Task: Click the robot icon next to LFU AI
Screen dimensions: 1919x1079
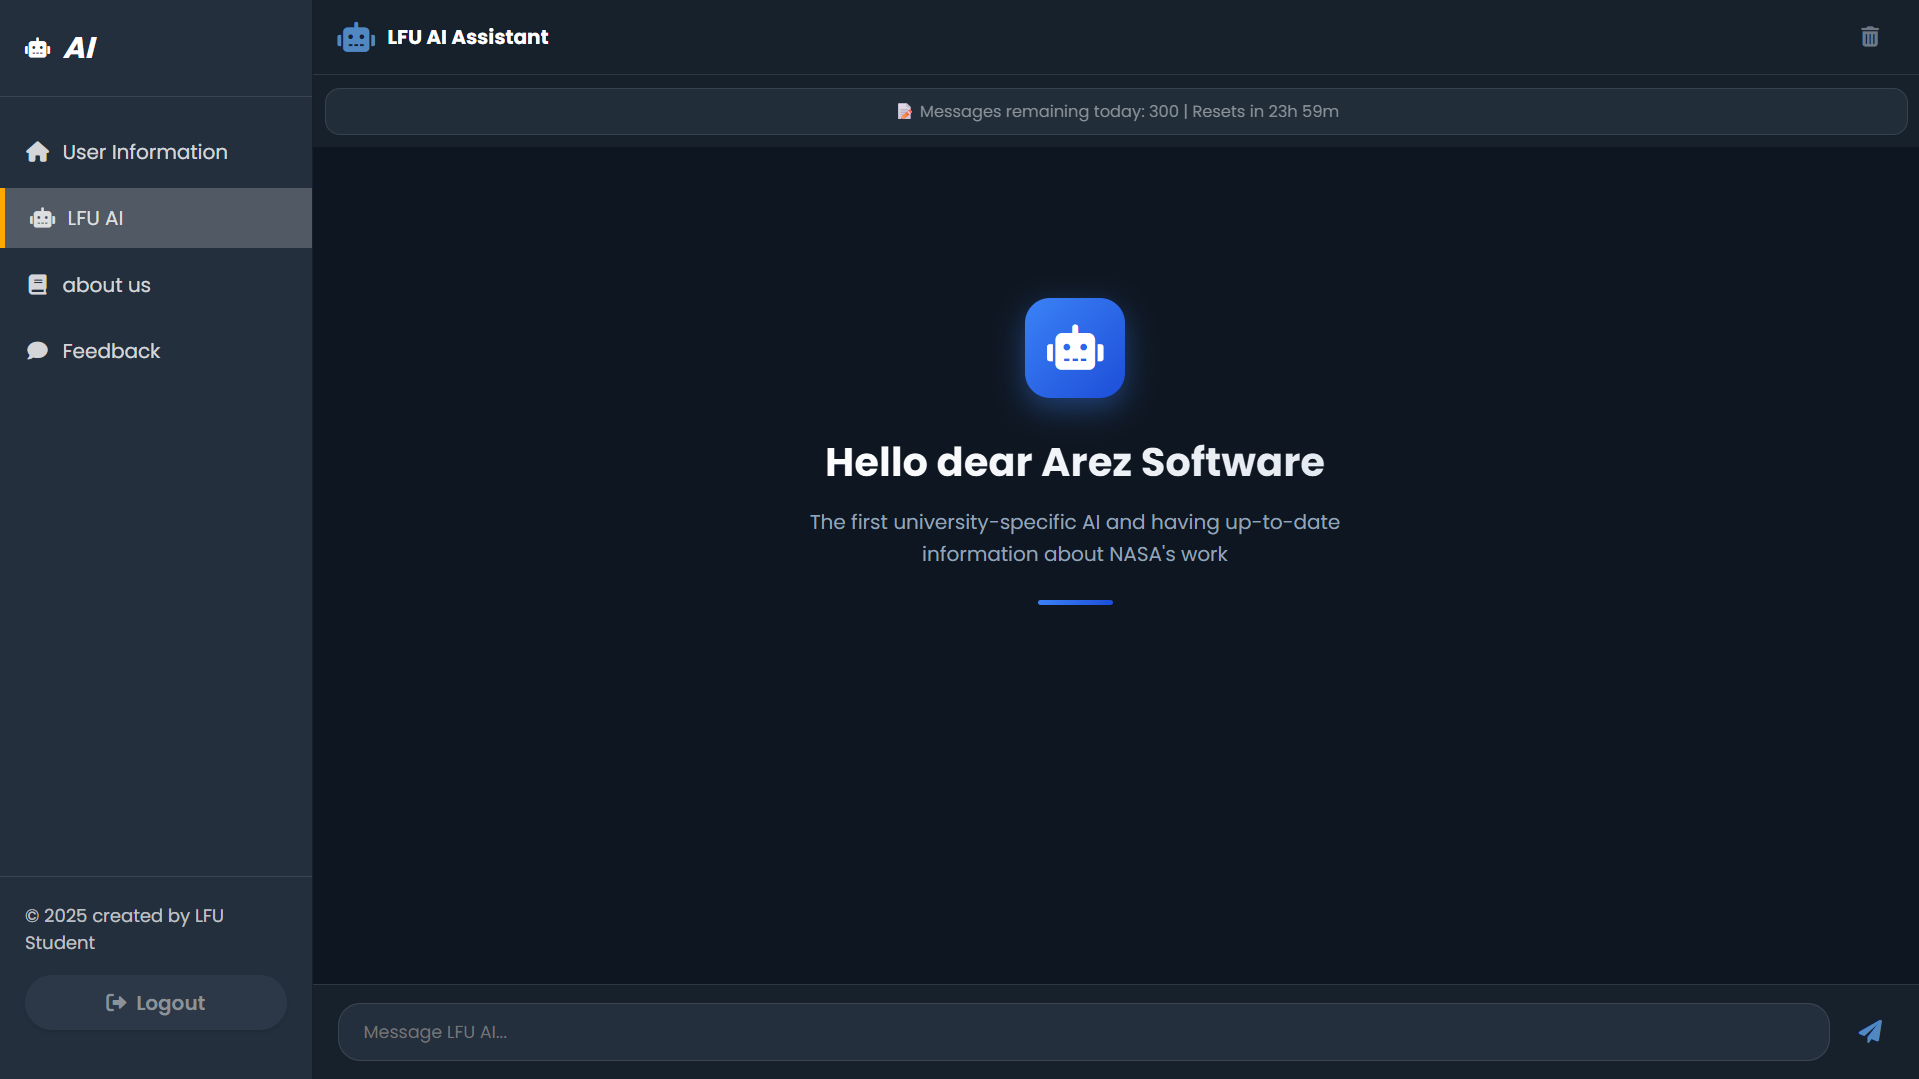Action: tap(43, 218)
